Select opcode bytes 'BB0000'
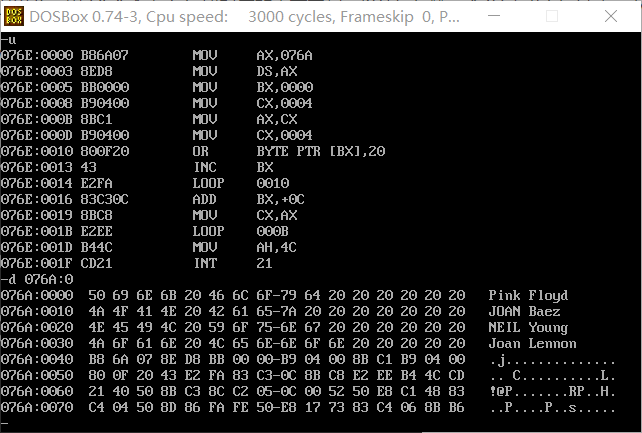The image size is (642, 433). [x=105, y=87]
